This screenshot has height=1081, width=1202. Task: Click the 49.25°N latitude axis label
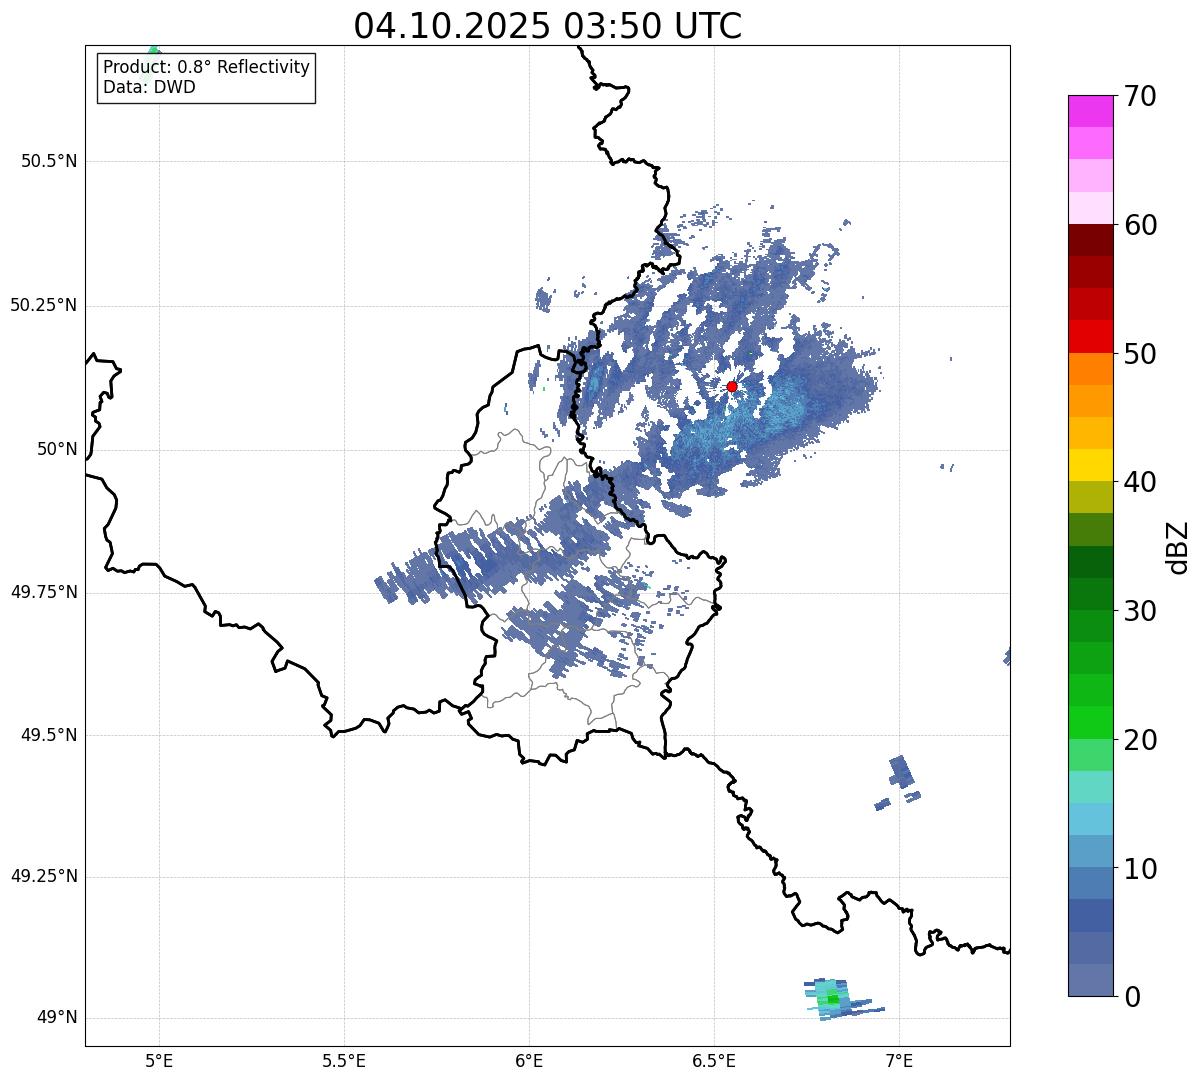point(44,877)
